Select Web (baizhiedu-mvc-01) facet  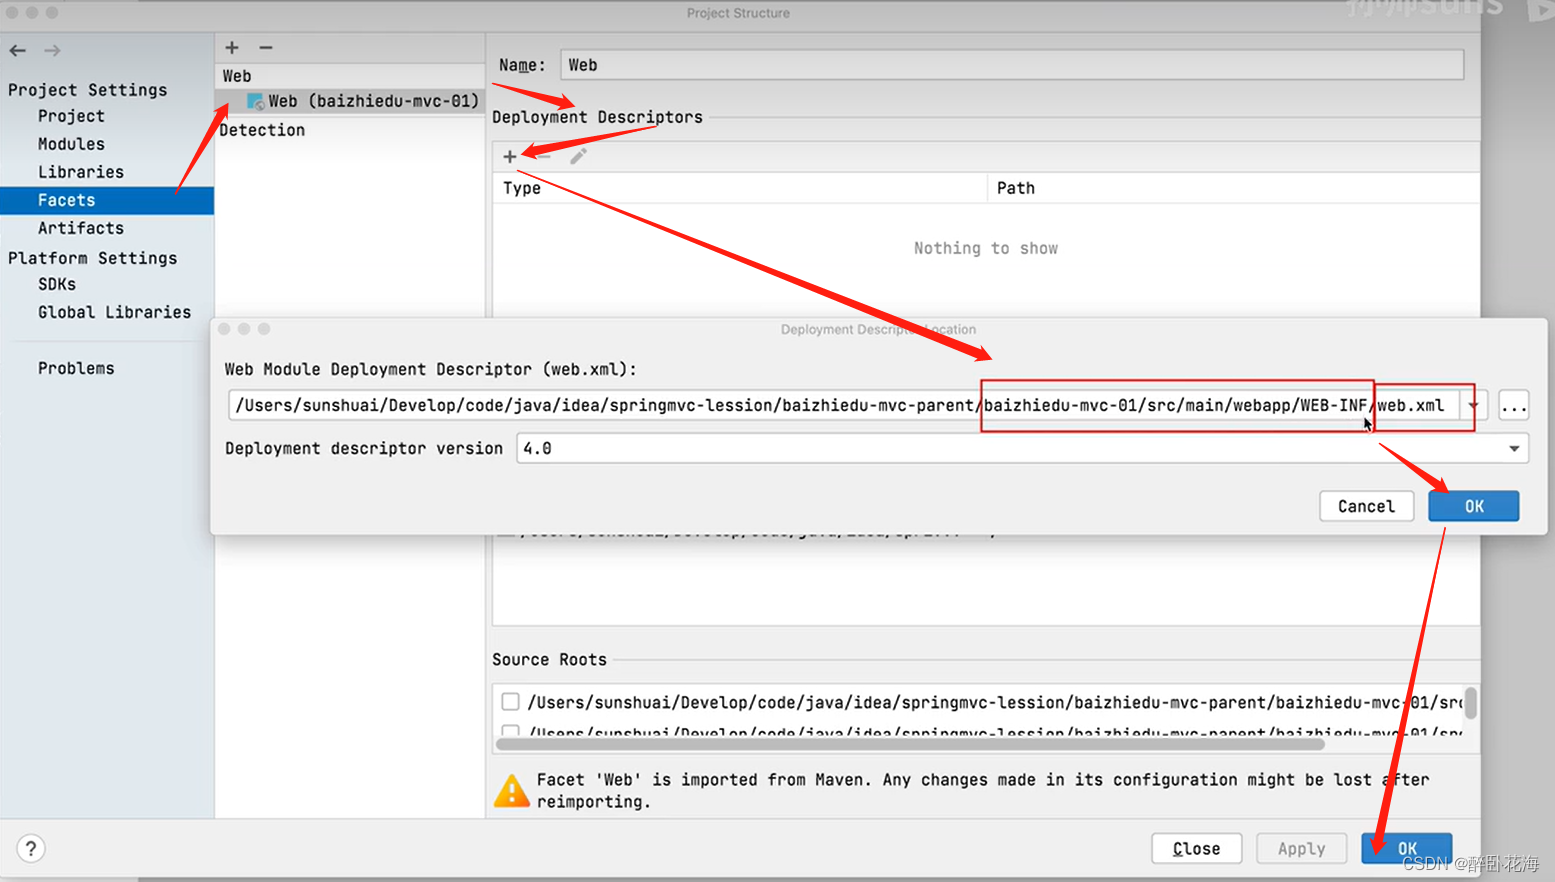click(350, 101)
